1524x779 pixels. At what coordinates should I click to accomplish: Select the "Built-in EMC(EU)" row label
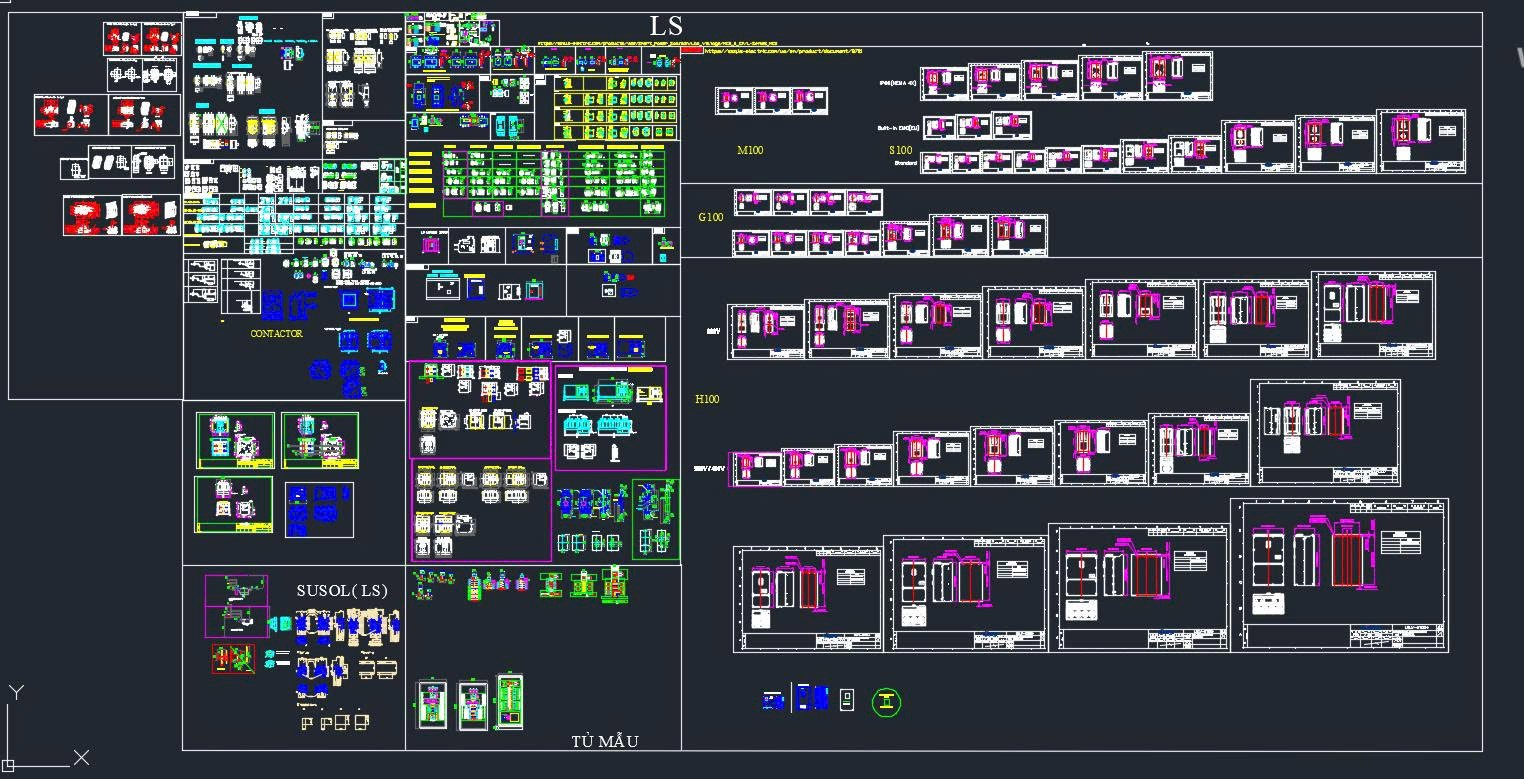point(898,127)
